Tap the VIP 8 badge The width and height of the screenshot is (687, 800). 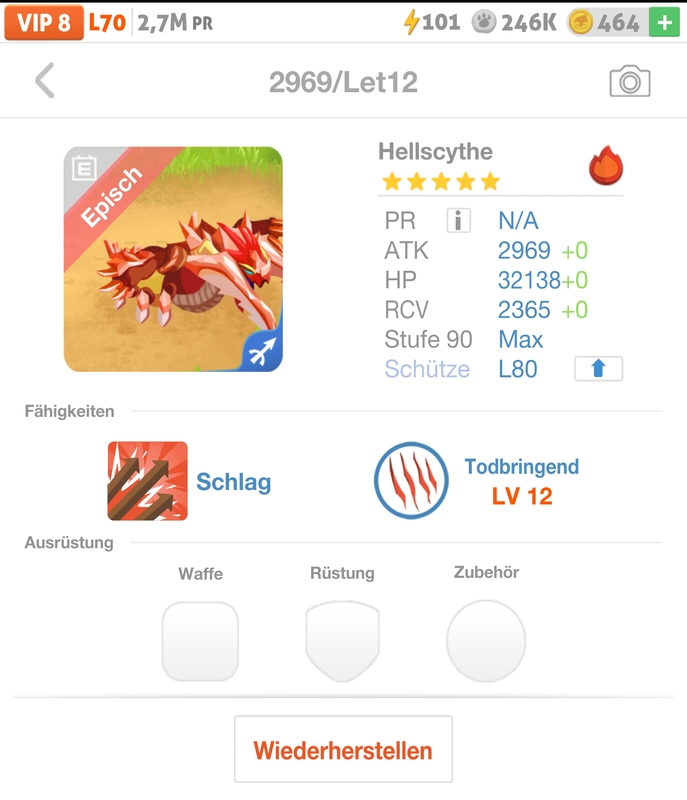43,22
